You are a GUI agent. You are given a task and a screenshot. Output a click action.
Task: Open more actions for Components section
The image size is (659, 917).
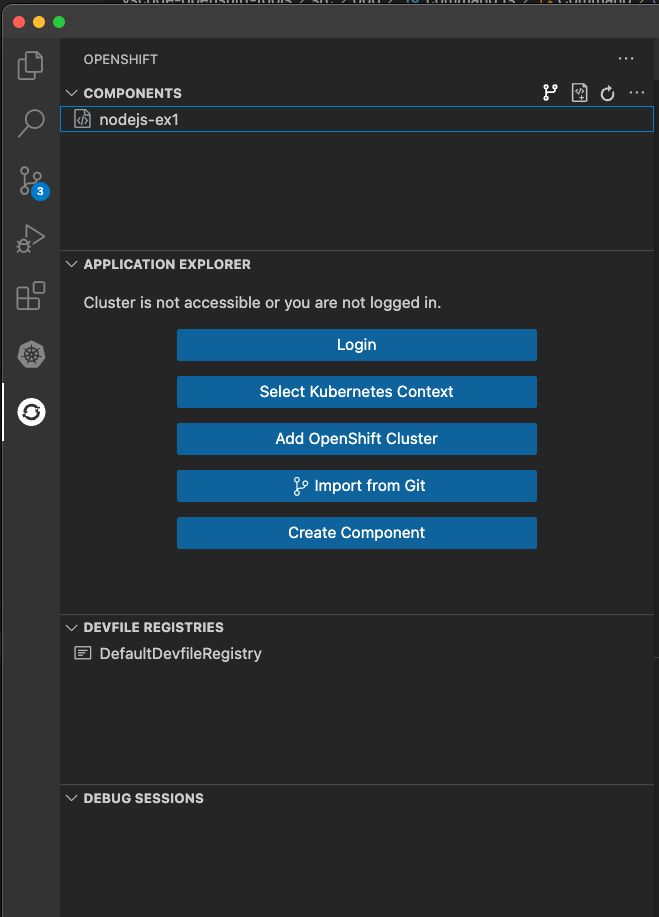pyautogui.click(x=636, y=92)
